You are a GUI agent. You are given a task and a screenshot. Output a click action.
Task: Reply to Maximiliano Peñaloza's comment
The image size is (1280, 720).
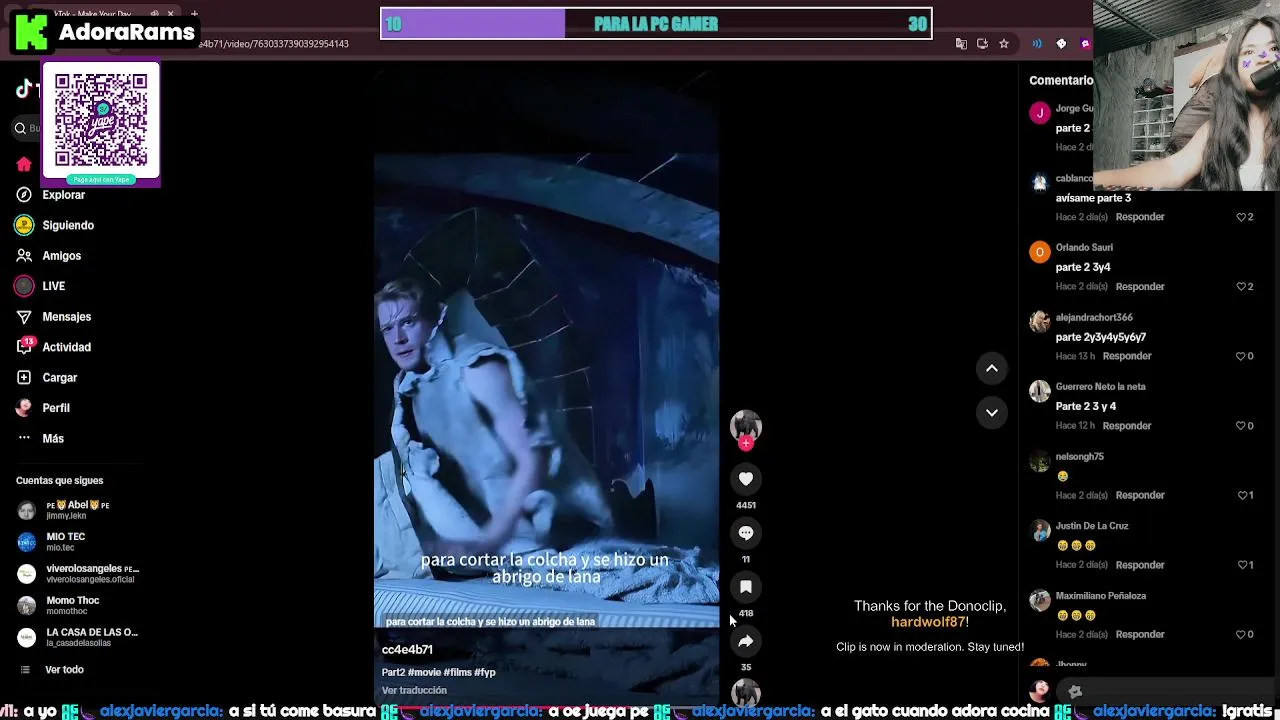(1140, 635)
